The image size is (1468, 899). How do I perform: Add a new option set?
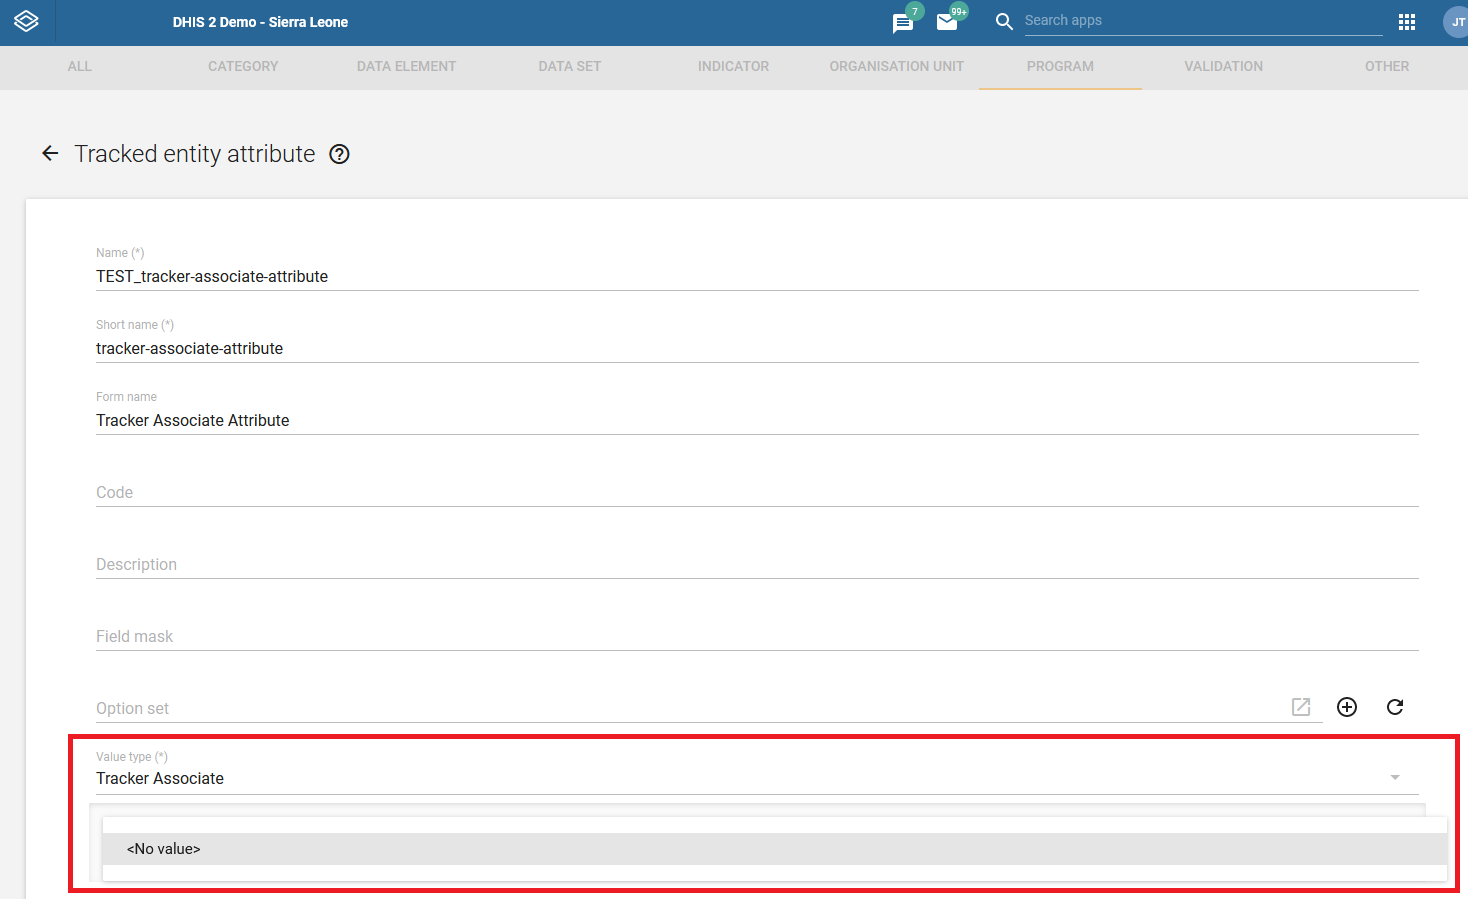[1347, 707]
